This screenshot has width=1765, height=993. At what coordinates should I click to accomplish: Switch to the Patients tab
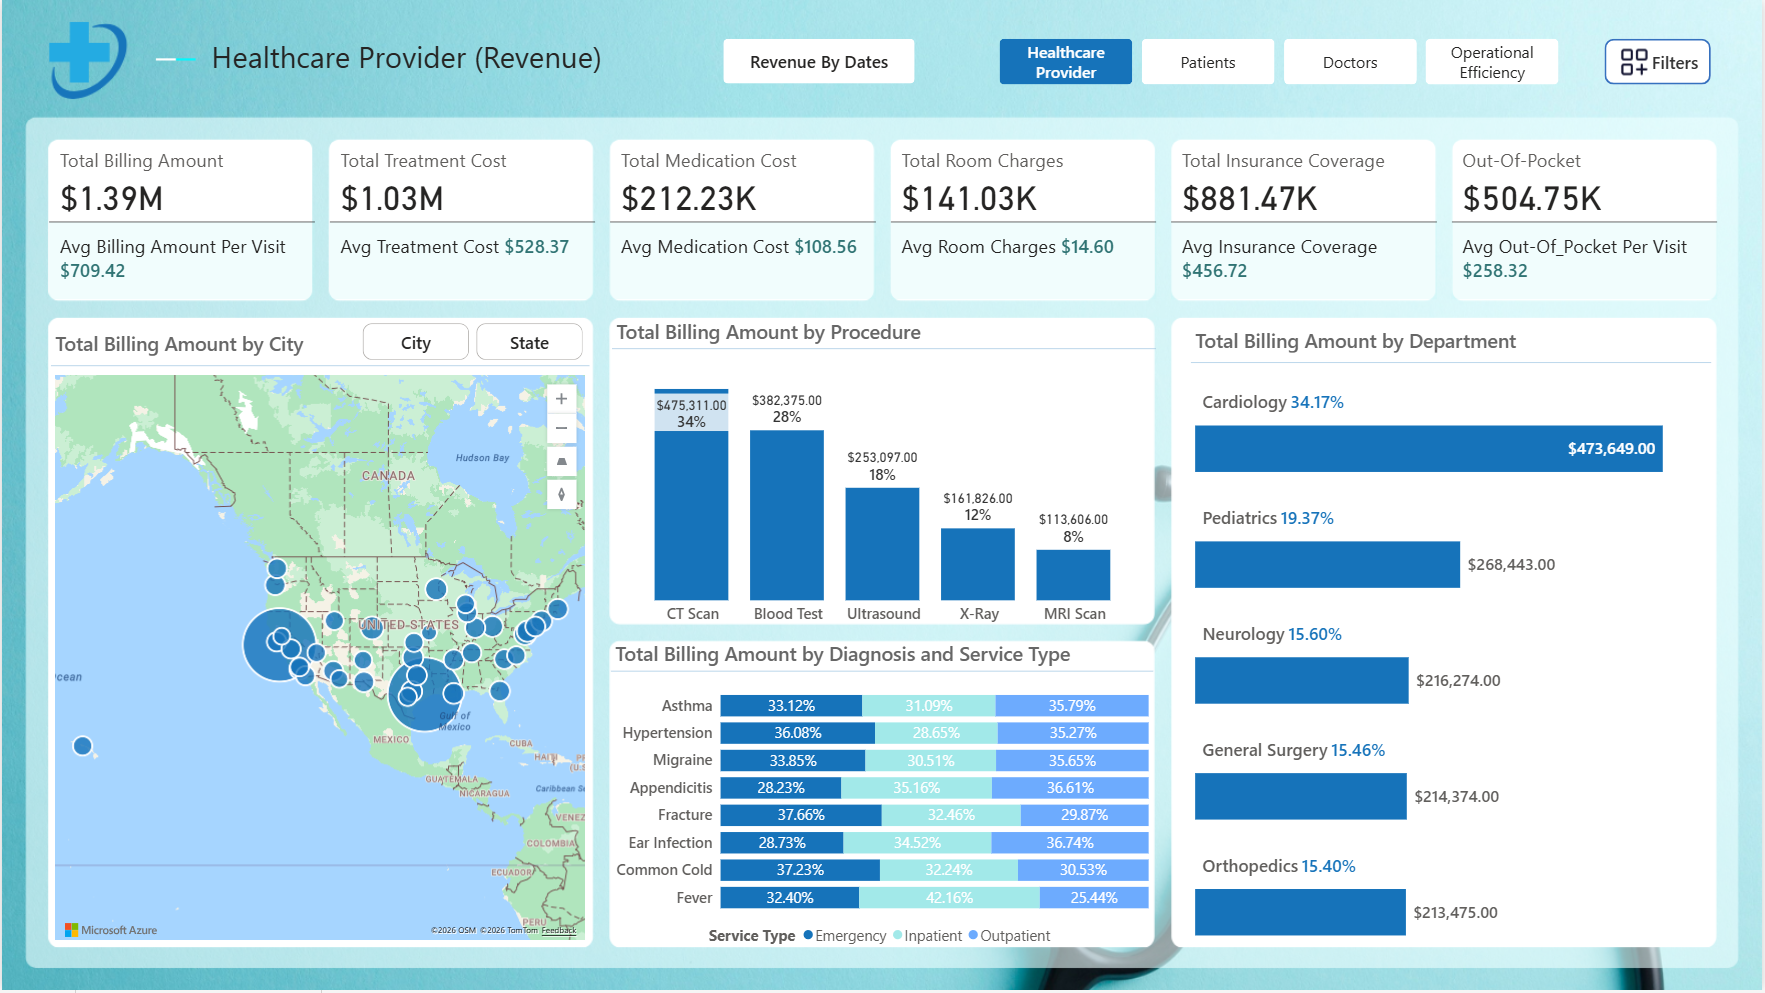(x=1208, y=62)
